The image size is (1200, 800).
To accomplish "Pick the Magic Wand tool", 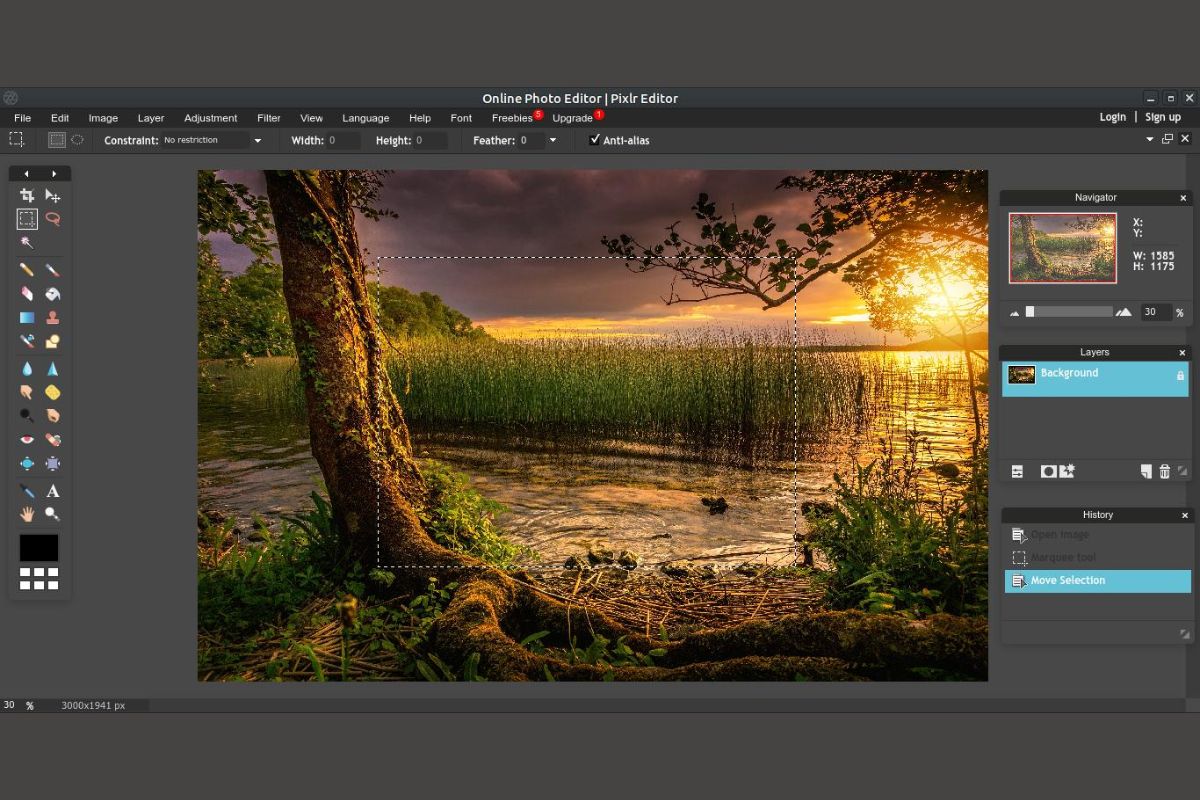I will click(x=27, y=243).
